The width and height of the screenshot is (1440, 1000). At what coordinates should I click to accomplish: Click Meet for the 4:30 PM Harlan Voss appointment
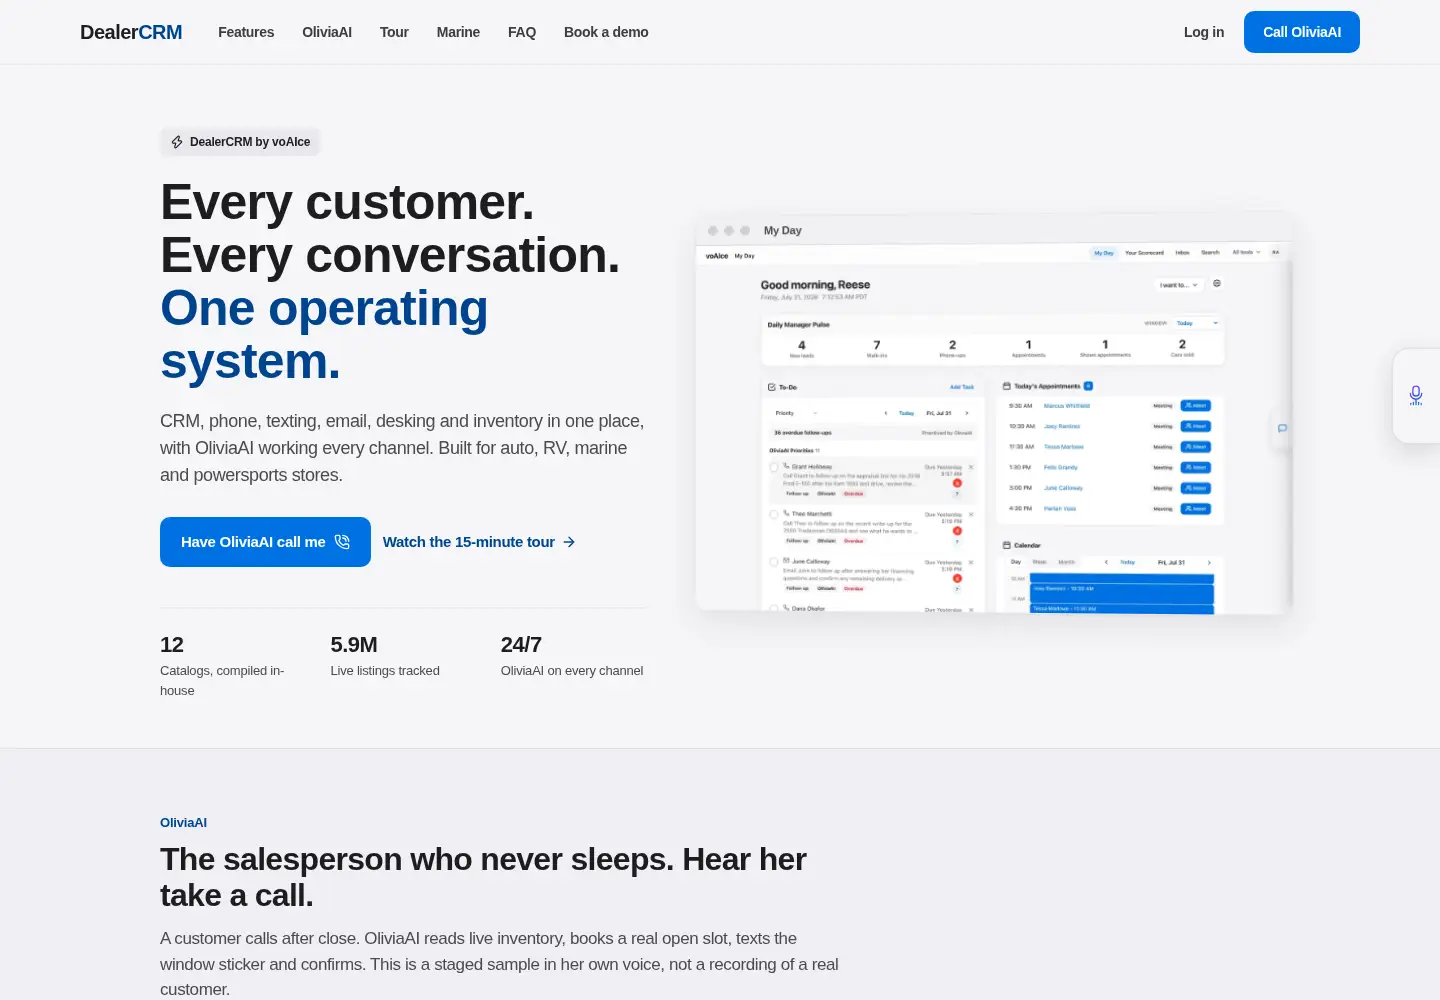tap(1196, 509)
